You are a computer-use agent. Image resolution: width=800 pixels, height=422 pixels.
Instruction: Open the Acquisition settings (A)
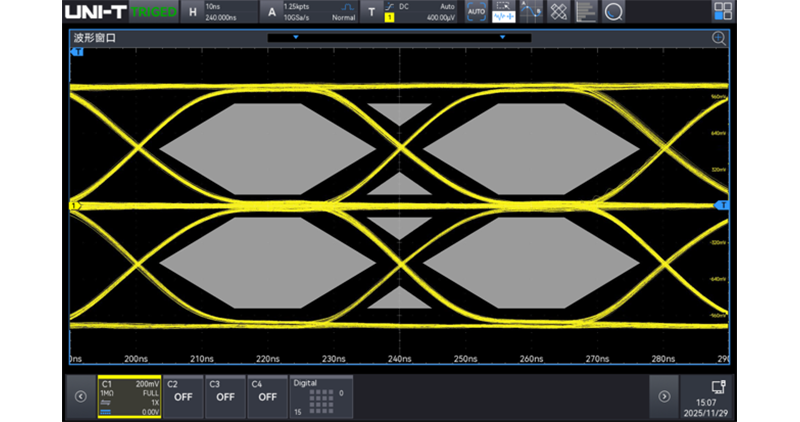point(271,12)
